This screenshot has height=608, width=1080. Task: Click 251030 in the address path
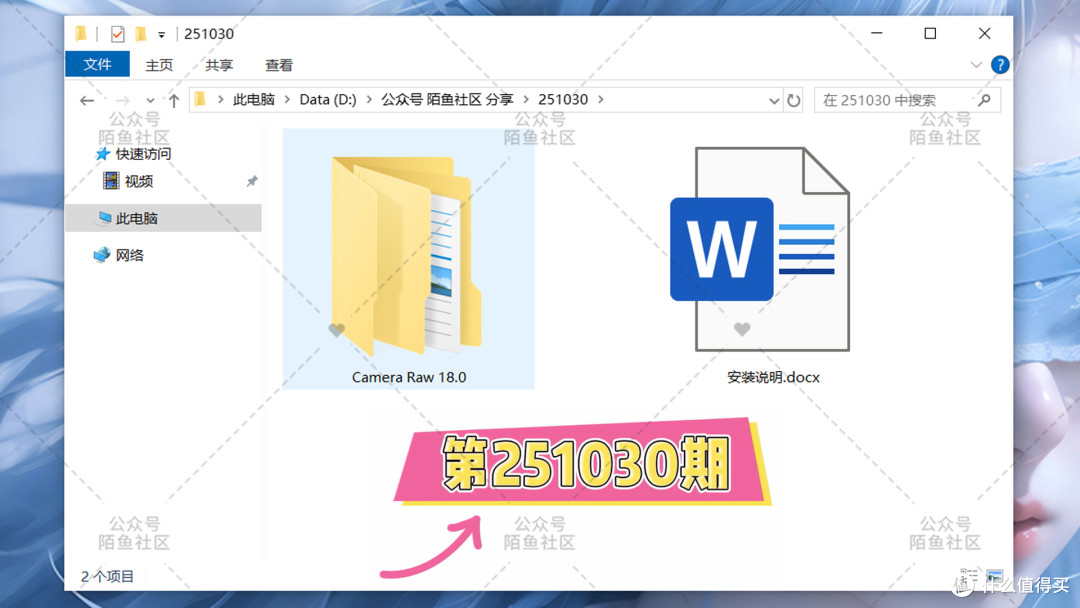click(563, 100)
